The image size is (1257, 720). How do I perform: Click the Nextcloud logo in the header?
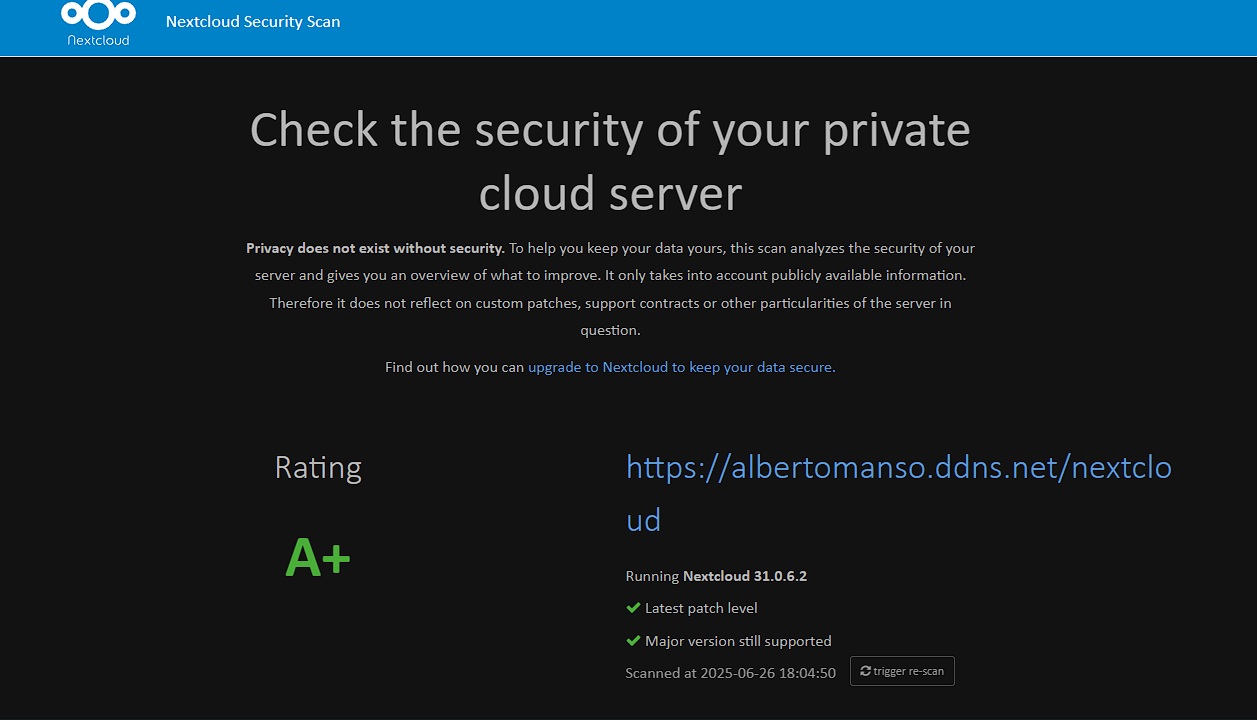click(97, 13)
